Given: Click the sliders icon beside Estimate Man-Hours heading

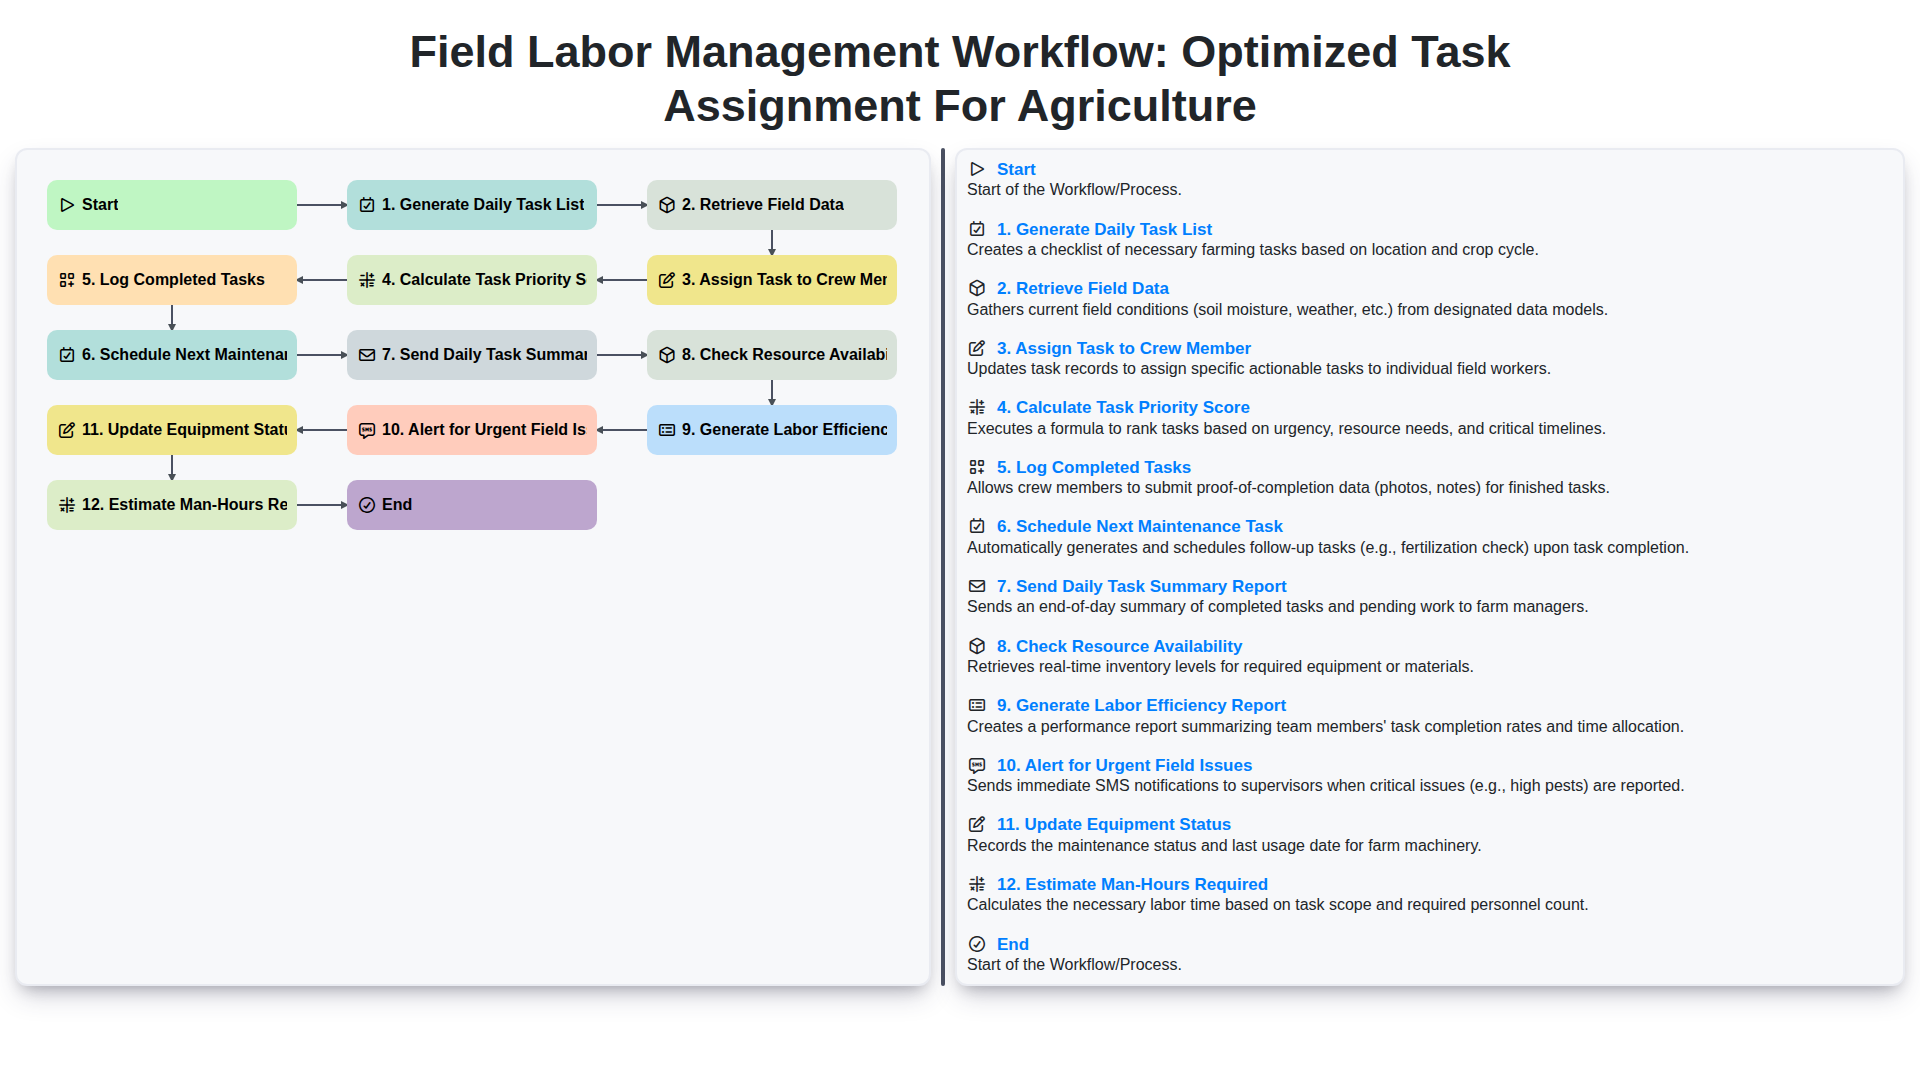Looking at the screenshot, I should pyautogui.click(x=976, y=884).
